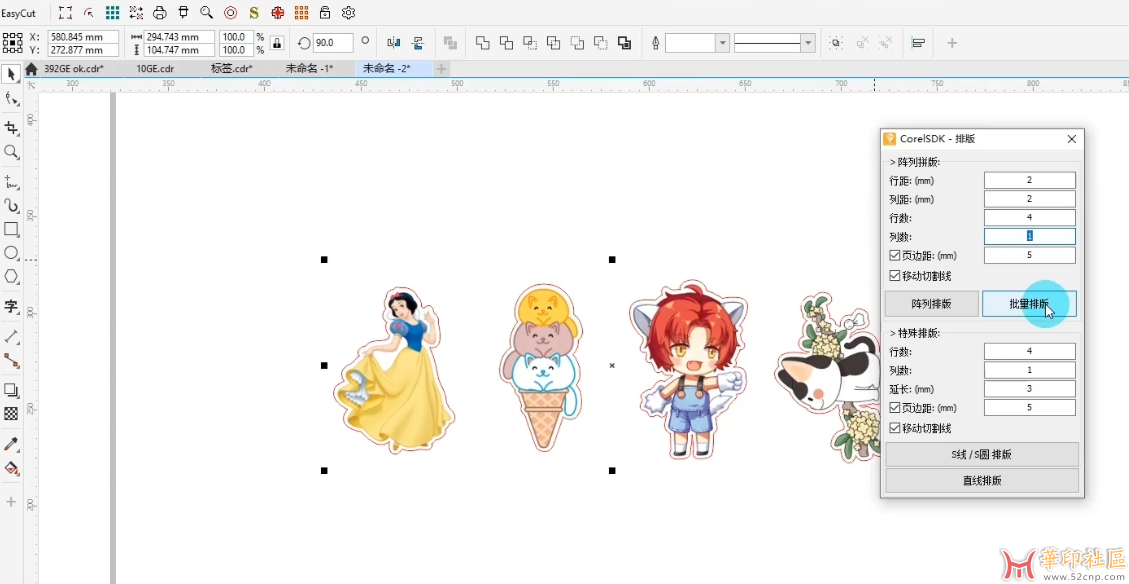Viewport: 1129px width, 584px height.
Task: Select the Zoom tool in toolbox
Action: (11, 152)
